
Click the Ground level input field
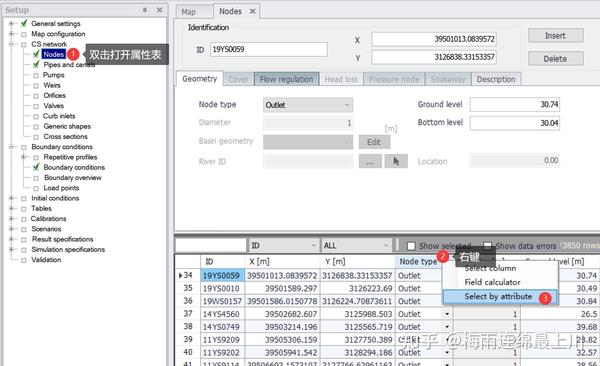(x=515, y=104)
